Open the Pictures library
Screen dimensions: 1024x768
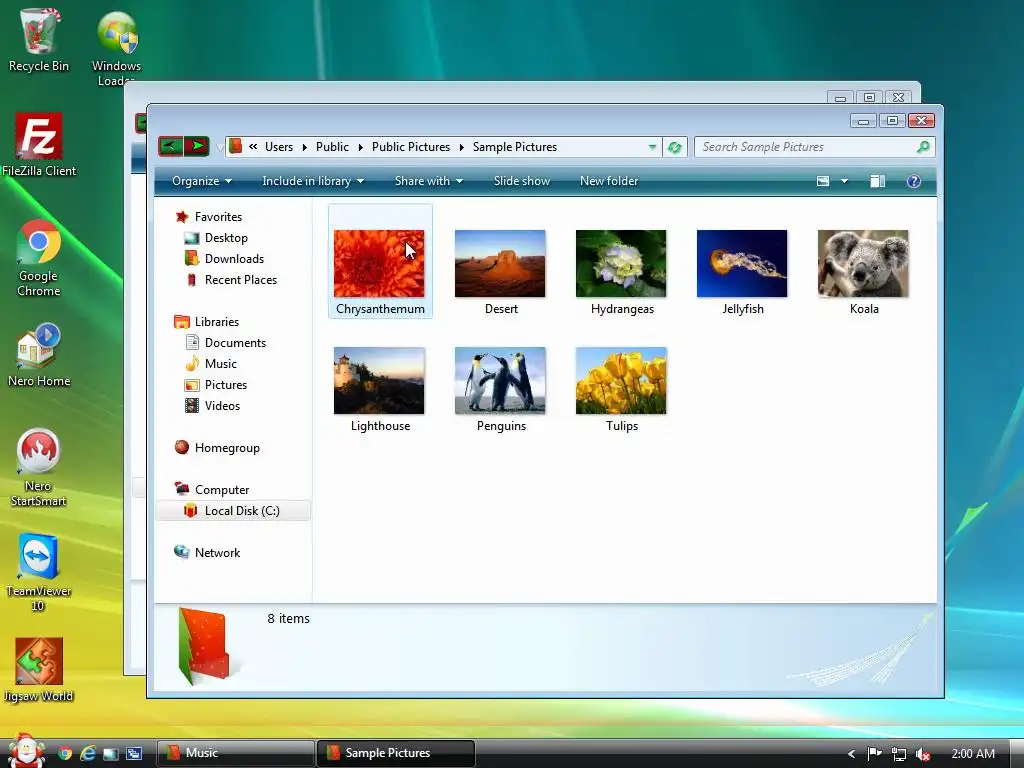point(226,385)
